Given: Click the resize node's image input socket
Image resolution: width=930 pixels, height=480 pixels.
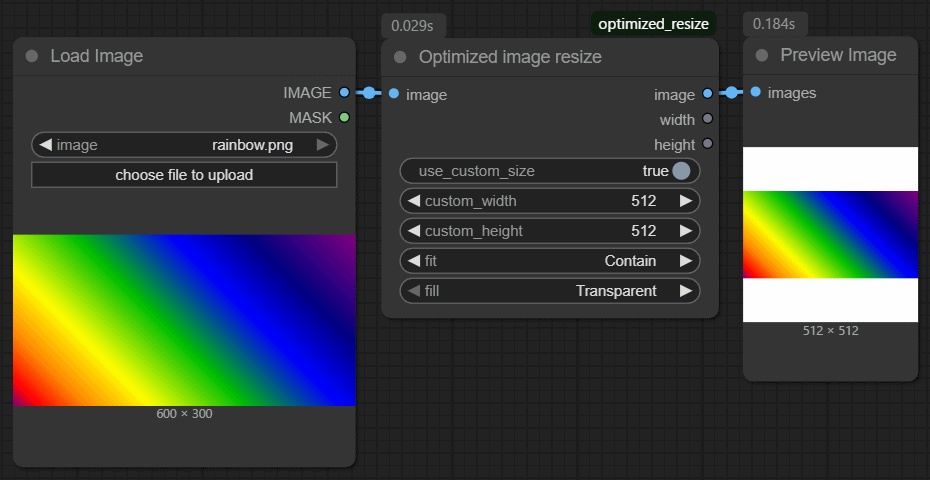Looking at the screenshot, I should pyautogui.click(x=394, y=94).
